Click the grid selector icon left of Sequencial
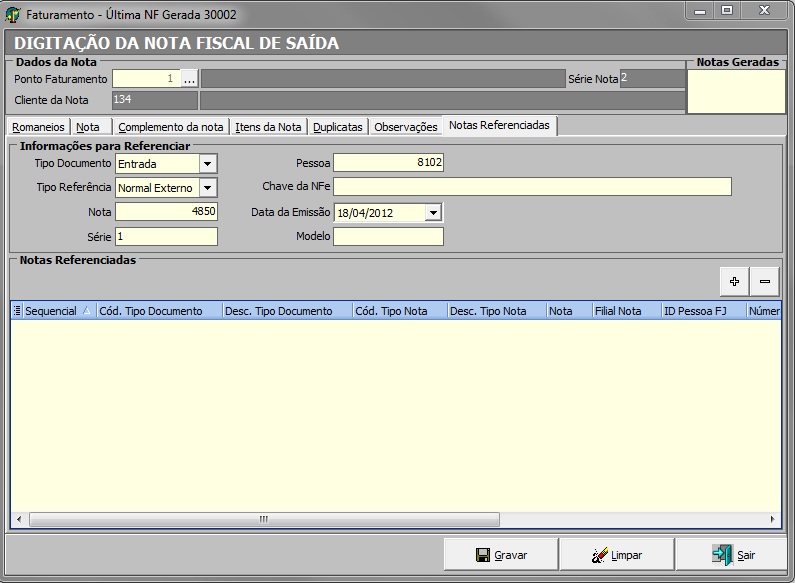This screenshot has width=795, height=583. 17,311
